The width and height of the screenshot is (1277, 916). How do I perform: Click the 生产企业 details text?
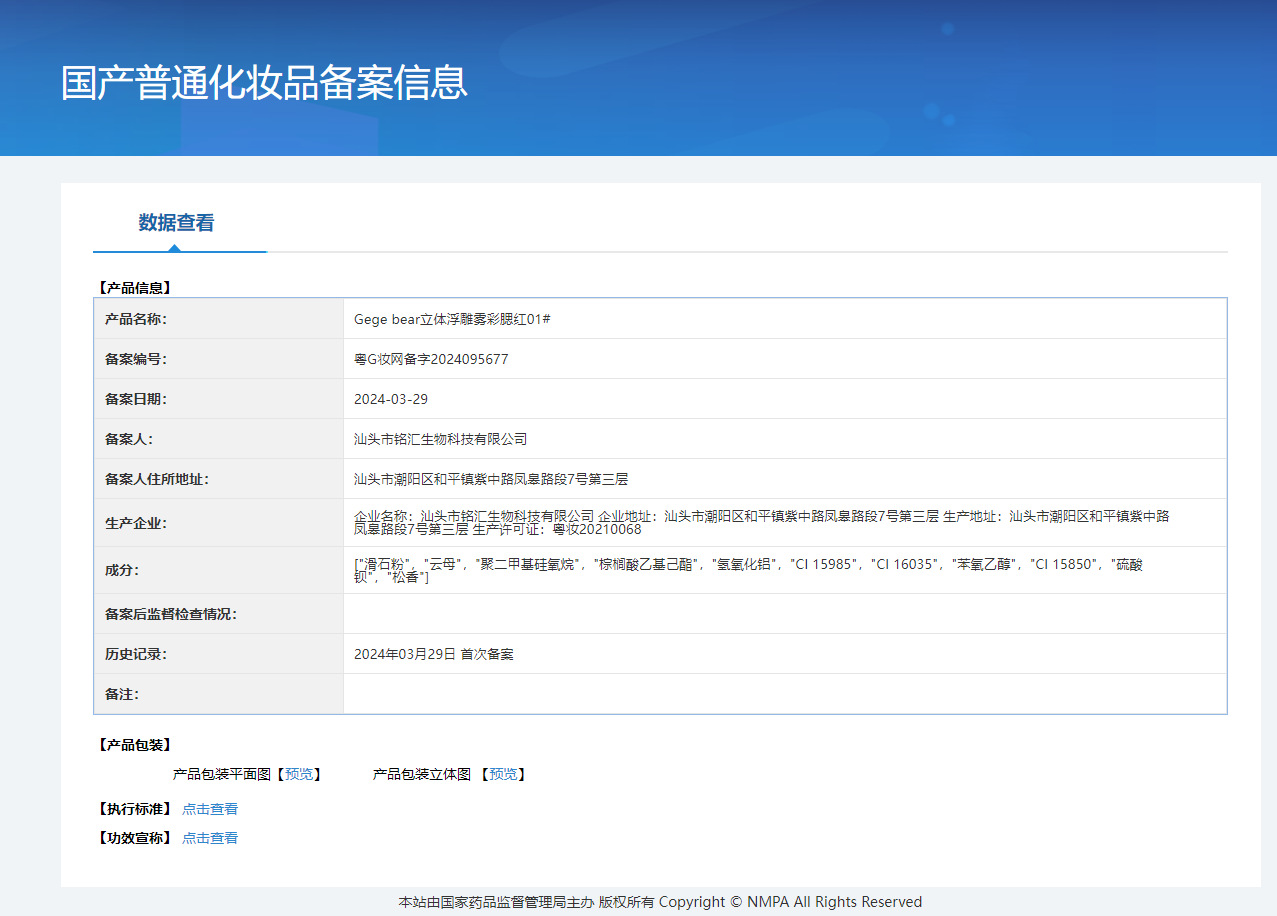tap(762, 522)
